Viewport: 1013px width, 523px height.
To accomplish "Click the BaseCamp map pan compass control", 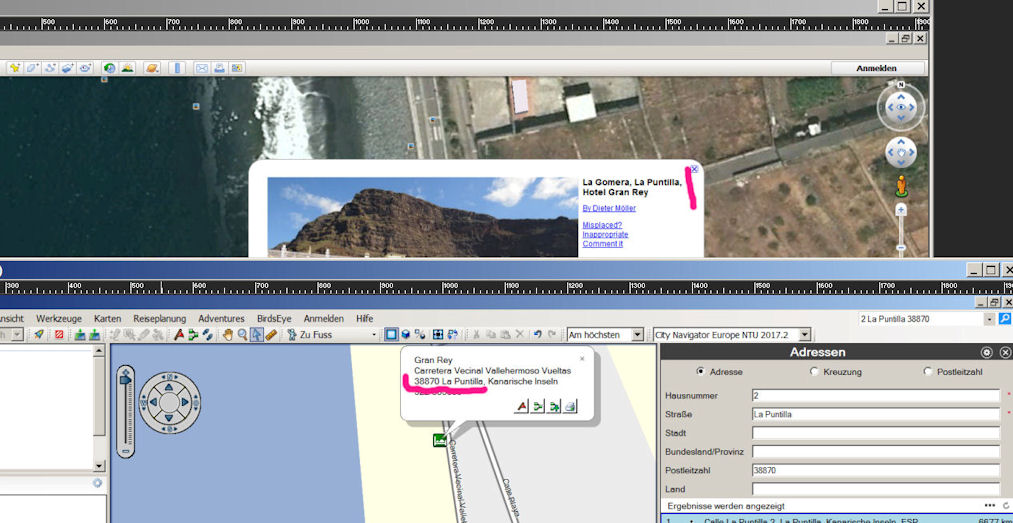I will click(169, 402).
